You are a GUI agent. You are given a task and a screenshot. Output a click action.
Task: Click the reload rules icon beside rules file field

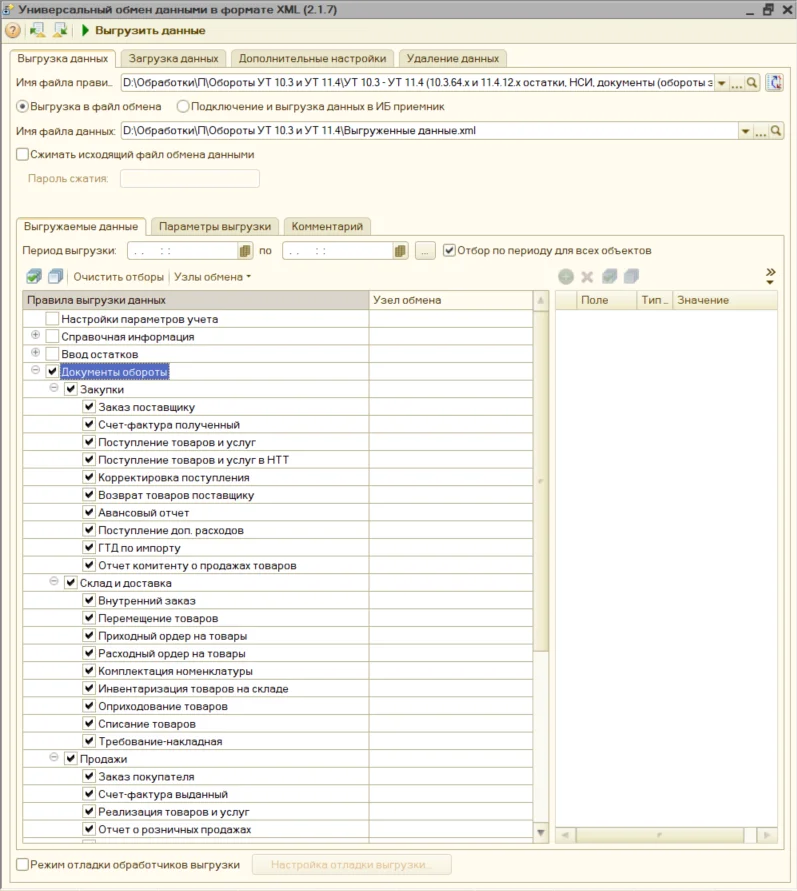[774, 83]
